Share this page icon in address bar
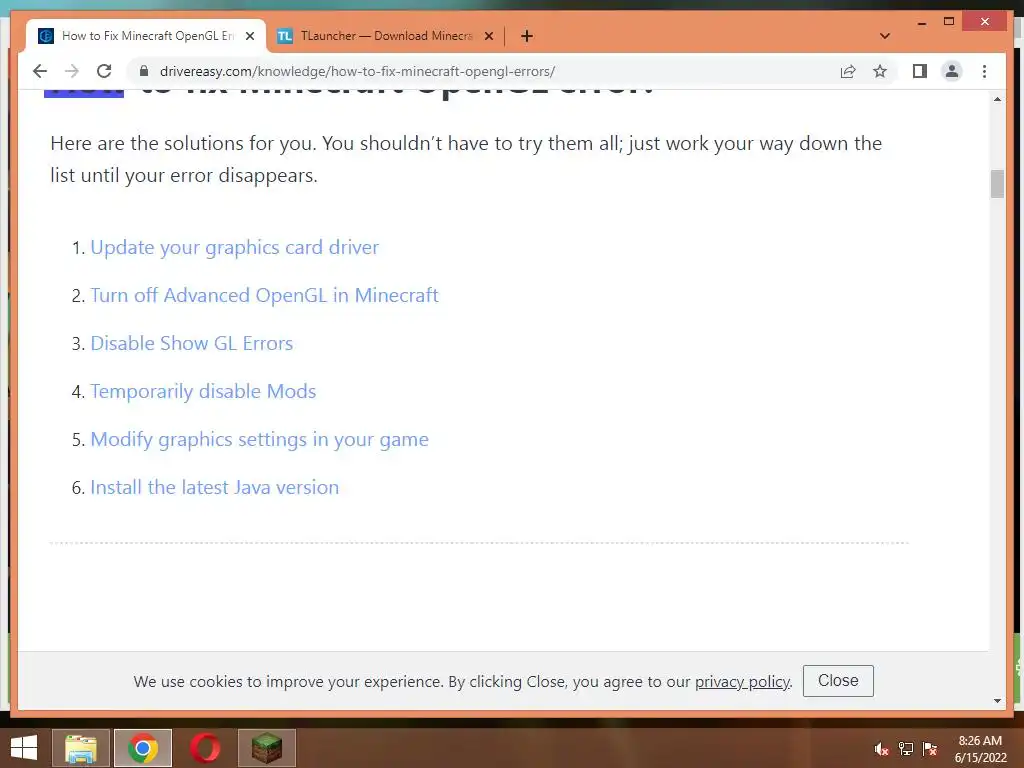Viewport: 1024px width, 768px height. 848,71
